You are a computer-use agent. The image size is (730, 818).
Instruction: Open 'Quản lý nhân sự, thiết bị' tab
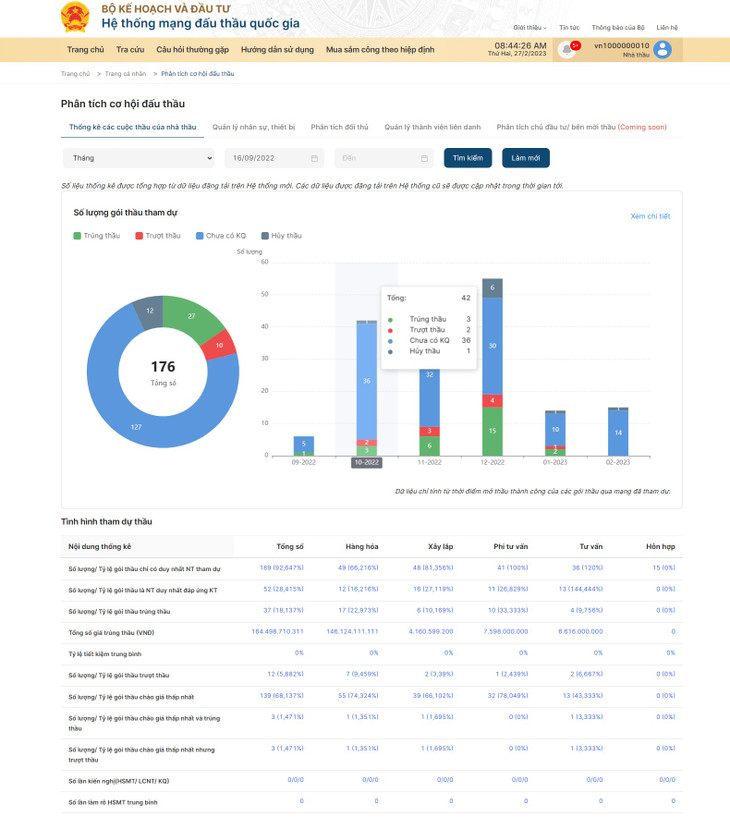point(253,127)
